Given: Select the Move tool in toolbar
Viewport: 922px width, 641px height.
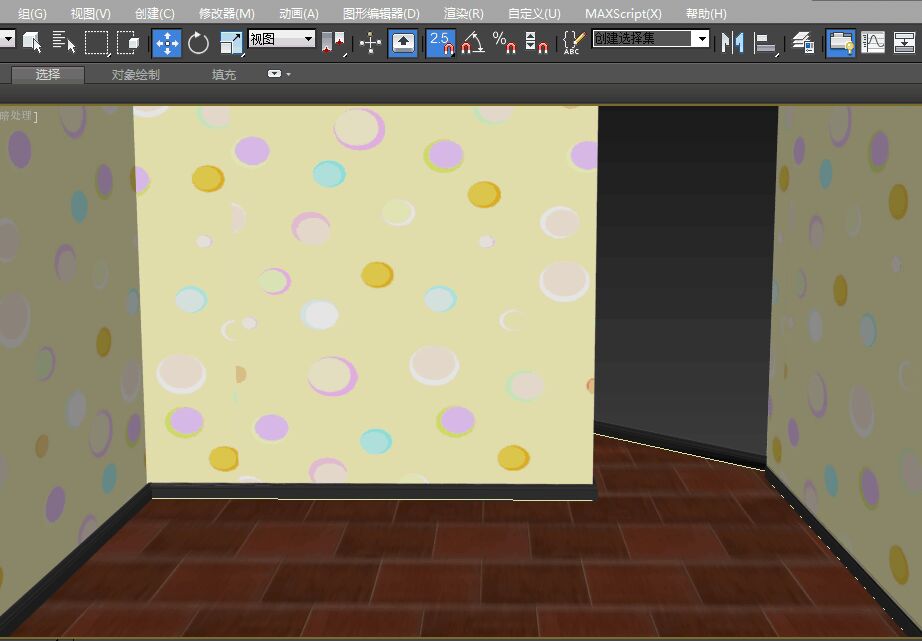Looking at the screenshot, I should (x=166, y=43).
